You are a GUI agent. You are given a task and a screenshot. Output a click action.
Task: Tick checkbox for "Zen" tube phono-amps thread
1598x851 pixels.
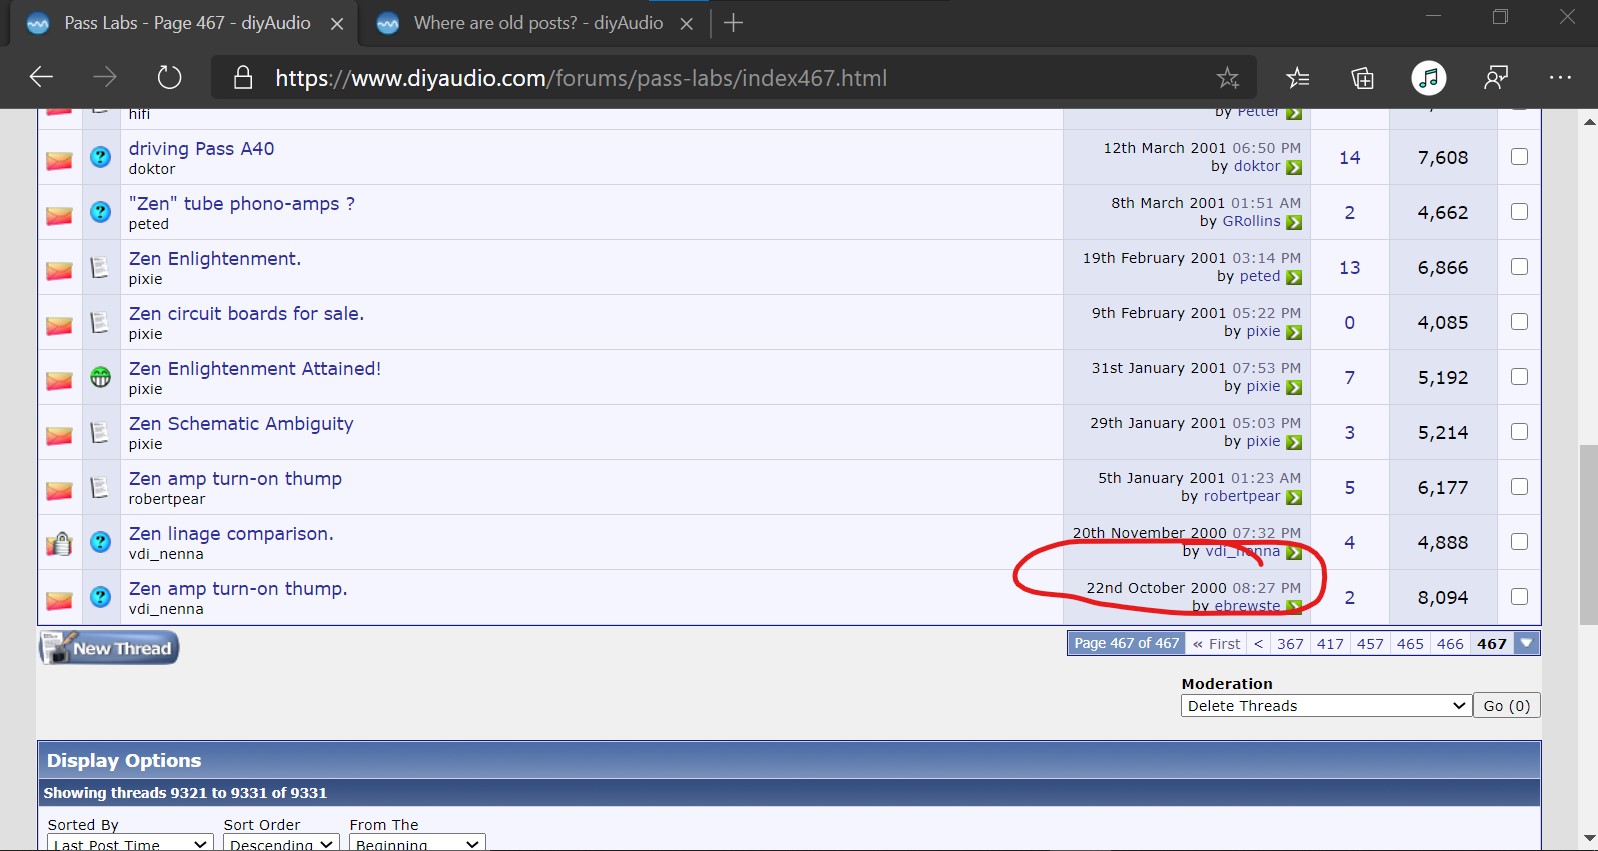(1519, 212)
